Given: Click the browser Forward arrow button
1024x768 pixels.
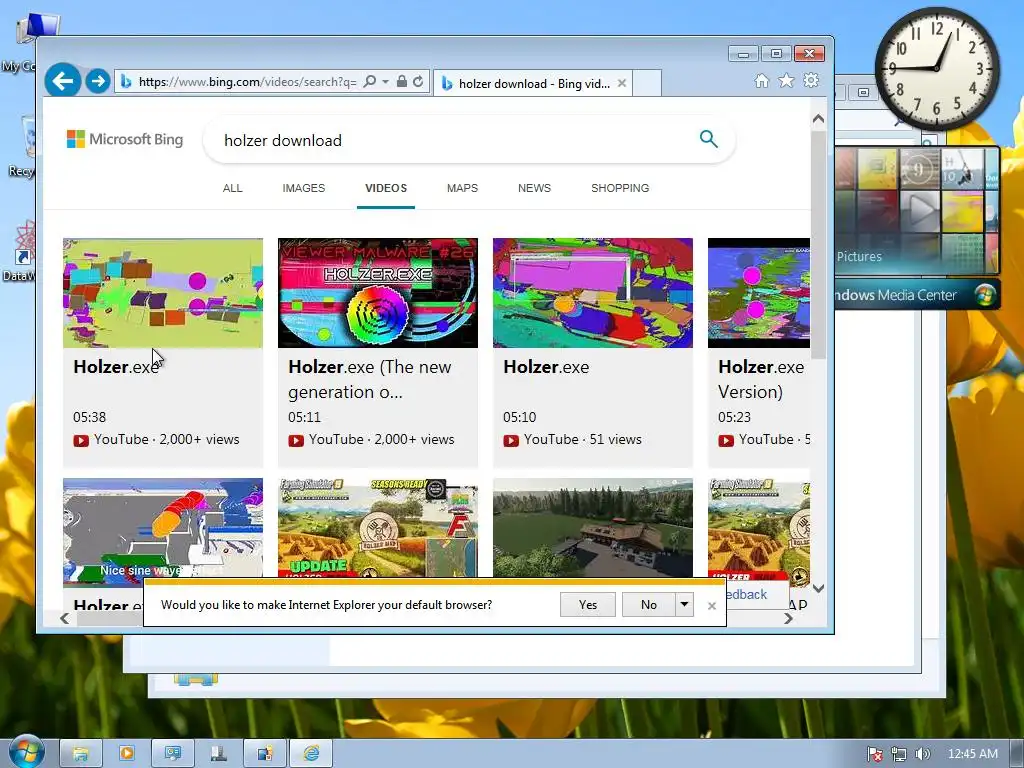Looking at the screenshot, I should pos(98,81).
